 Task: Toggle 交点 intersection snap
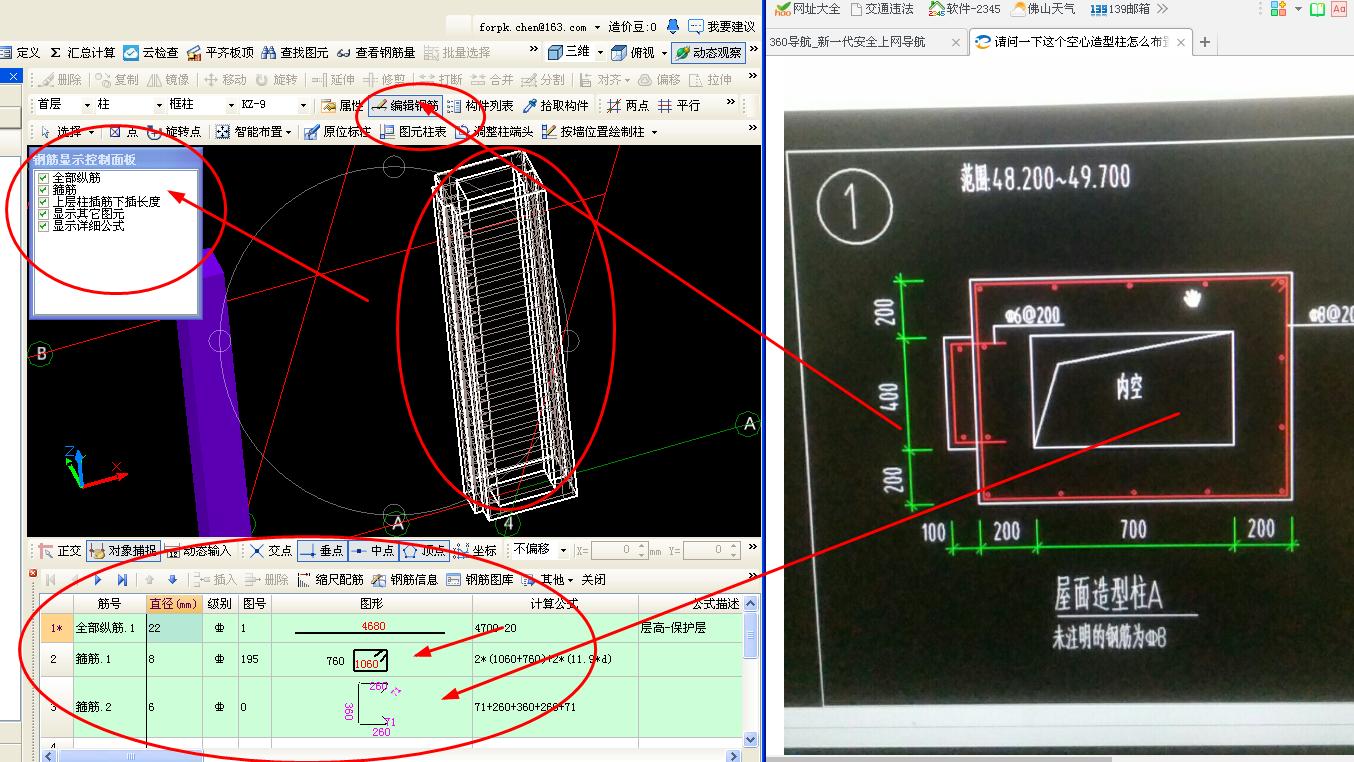(271, 550)
